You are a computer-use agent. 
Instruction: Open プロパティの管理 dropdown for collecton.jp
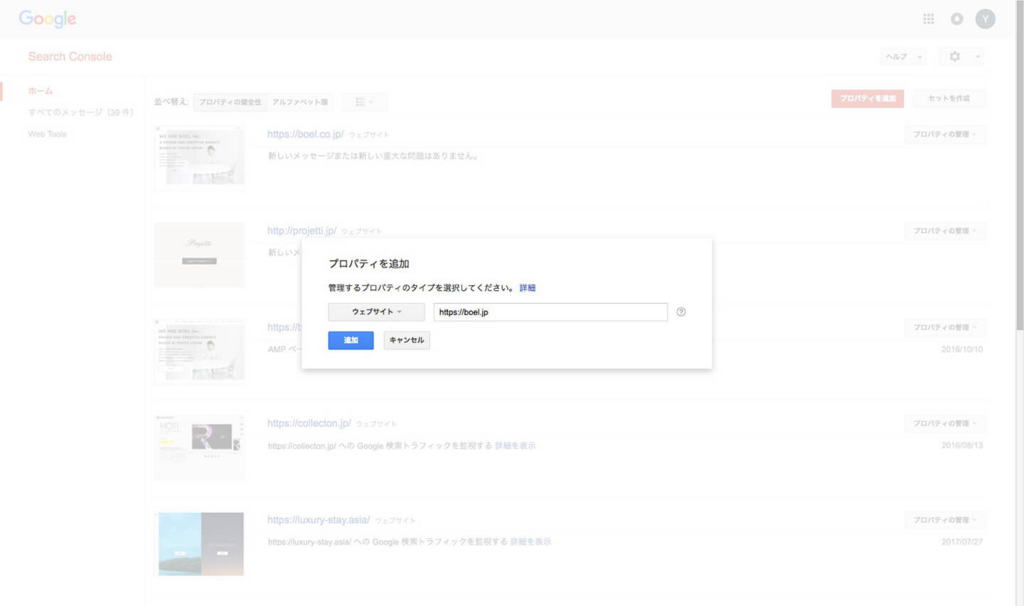tap(944, 424)
